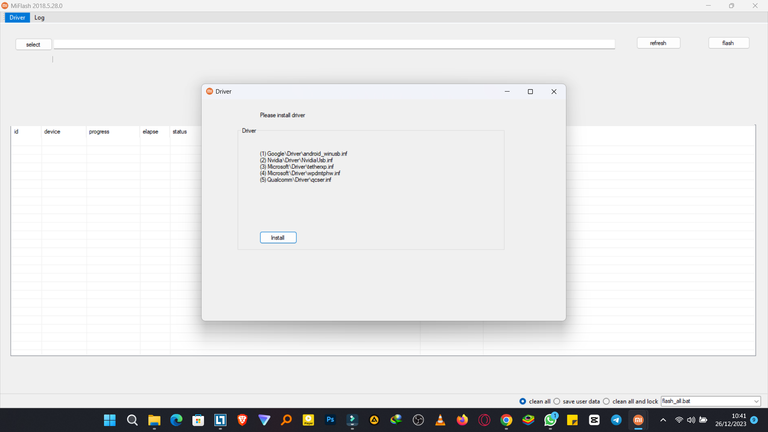Click the Microsoft wpdmtphw.inf driver entry
Viewport: 768px width, 432px height.
(300, 173)
